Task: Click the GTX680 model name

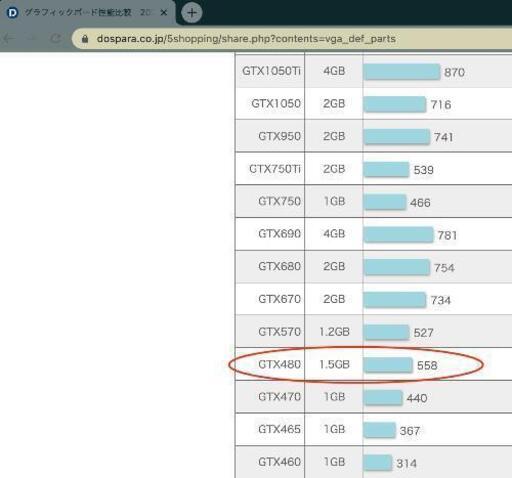Action: (279, 266)
